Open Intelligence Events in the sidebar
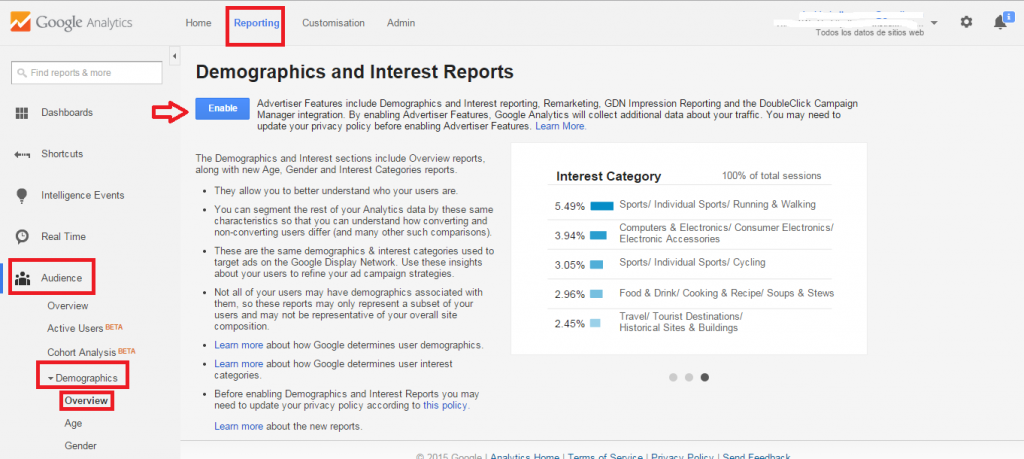 coord(82,195)
